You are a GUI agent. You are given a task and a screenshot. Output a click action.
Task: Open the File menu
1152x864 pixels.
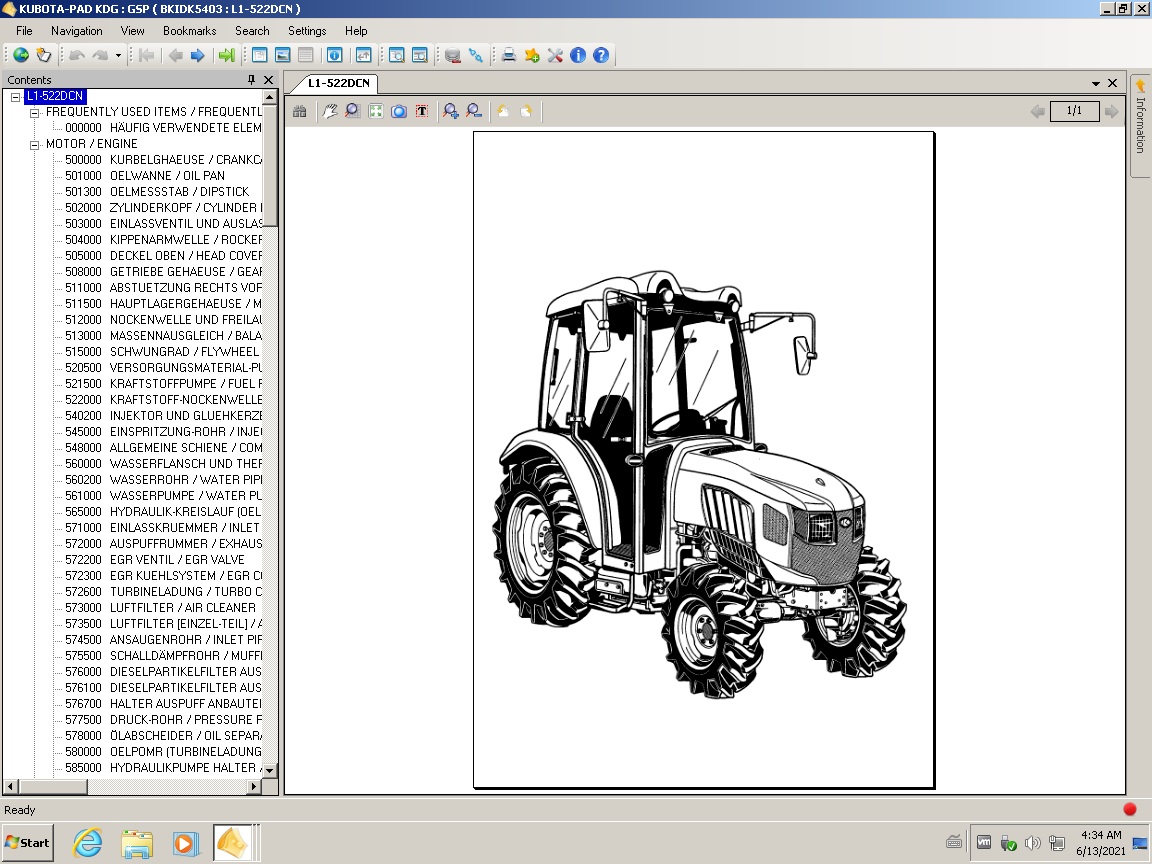(x=24, y=31)
